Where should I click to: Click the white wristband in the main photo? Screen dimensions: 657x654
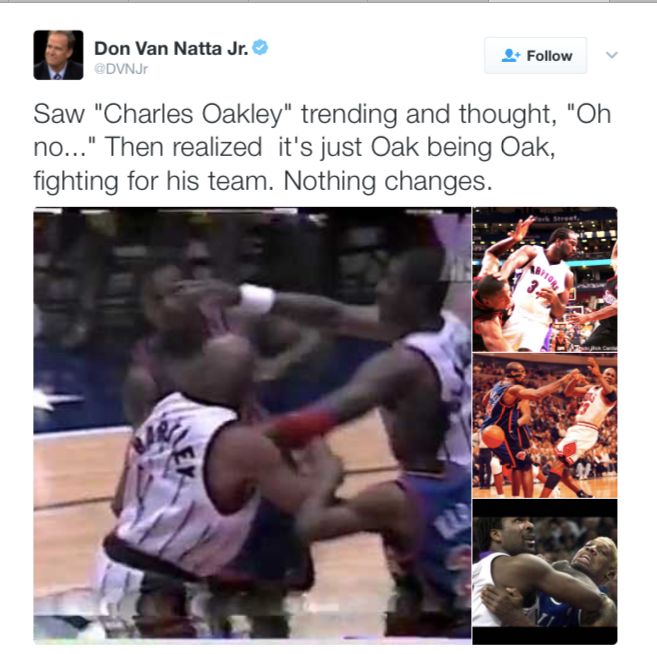(x=256, y=299)
